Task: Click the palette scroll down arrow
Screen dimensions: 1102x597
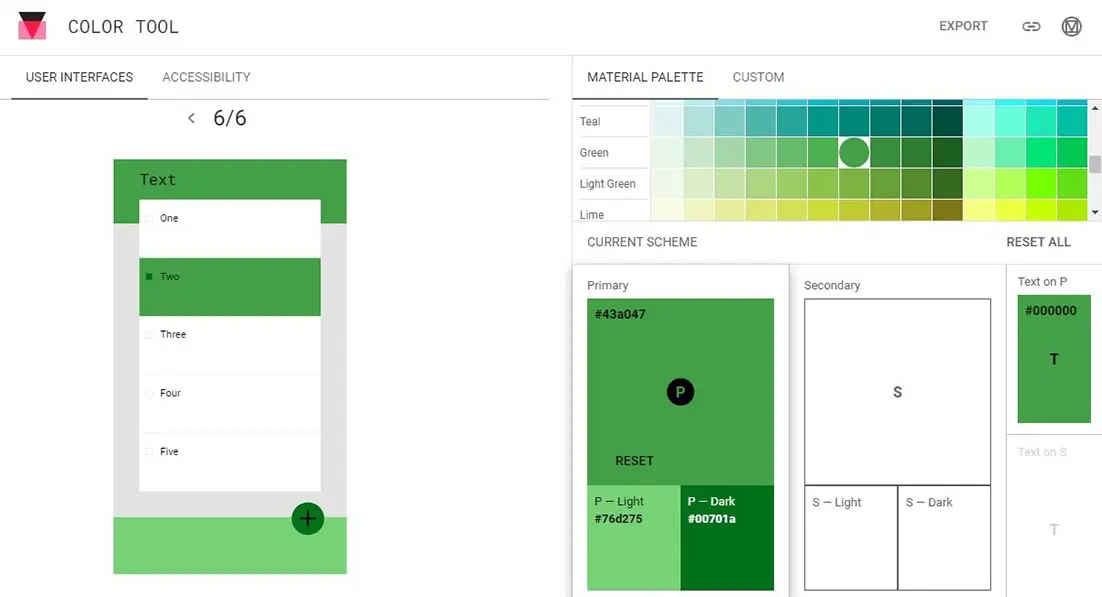Action: point(1095,212)
